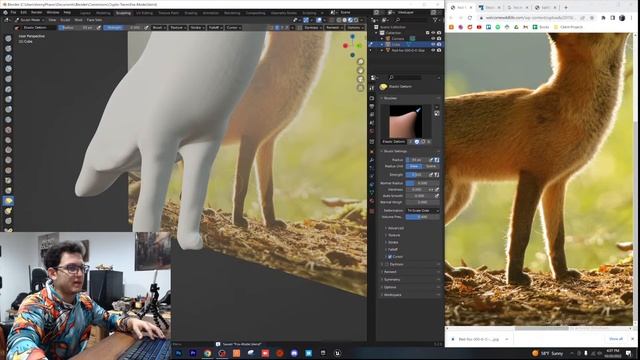The height and width of the screenshot is (360, 640).
Task: Select the Crease sculpt brush
Action: click(x=8, y=120)
